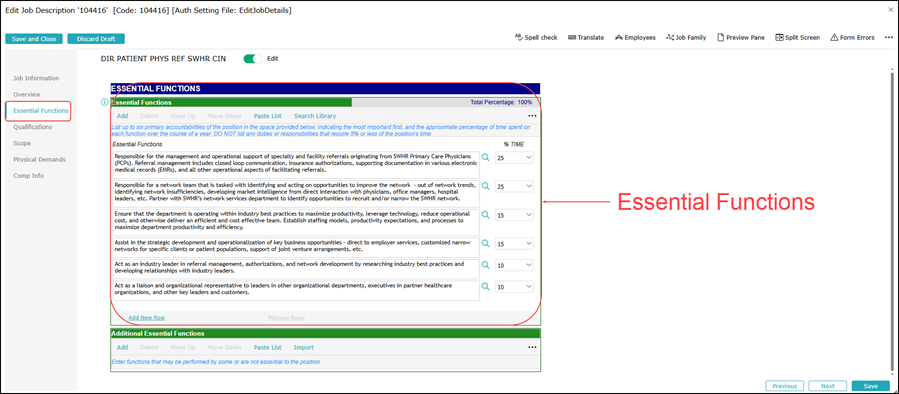This screenshot has width=899, height=394.
Task: Click the bottom Save button
Action: point(871,386)
